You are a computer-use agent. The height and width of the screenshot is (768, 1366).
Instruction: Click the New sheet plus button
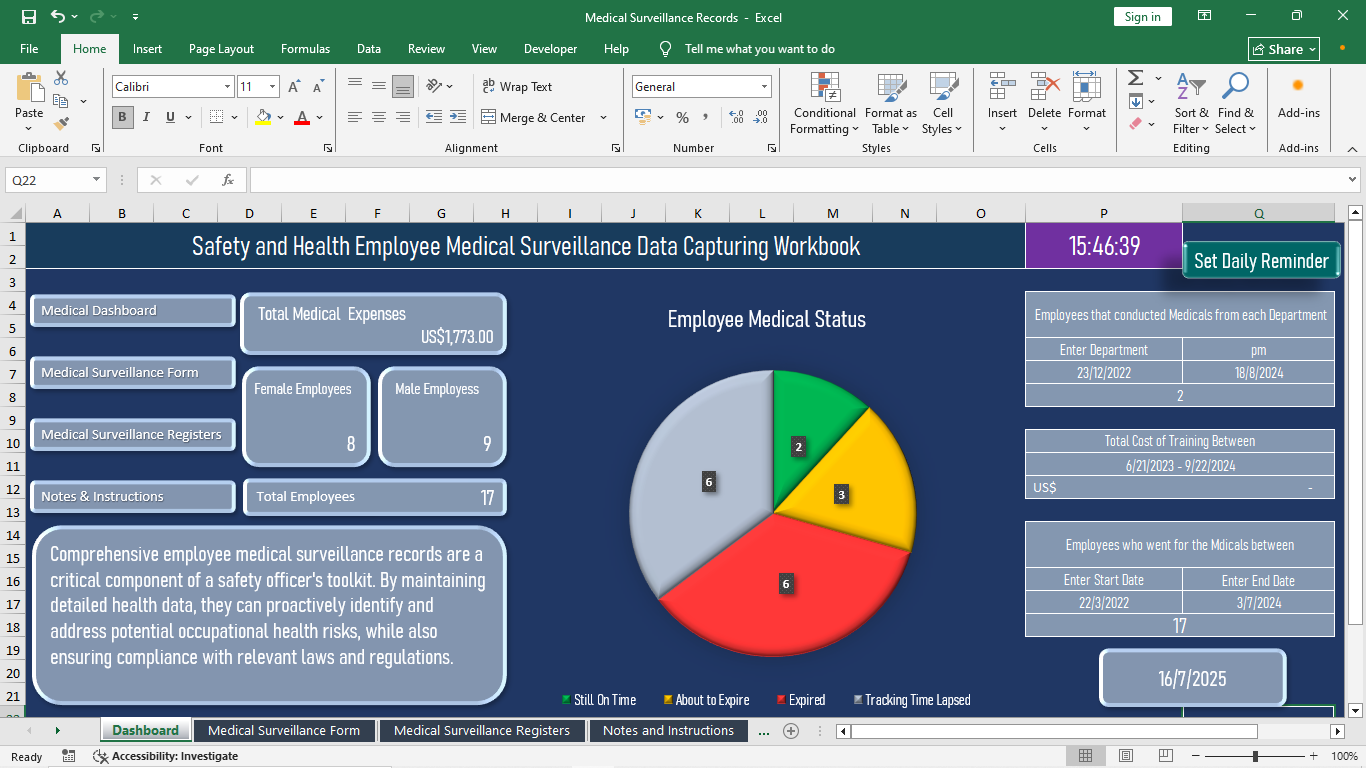791,731
